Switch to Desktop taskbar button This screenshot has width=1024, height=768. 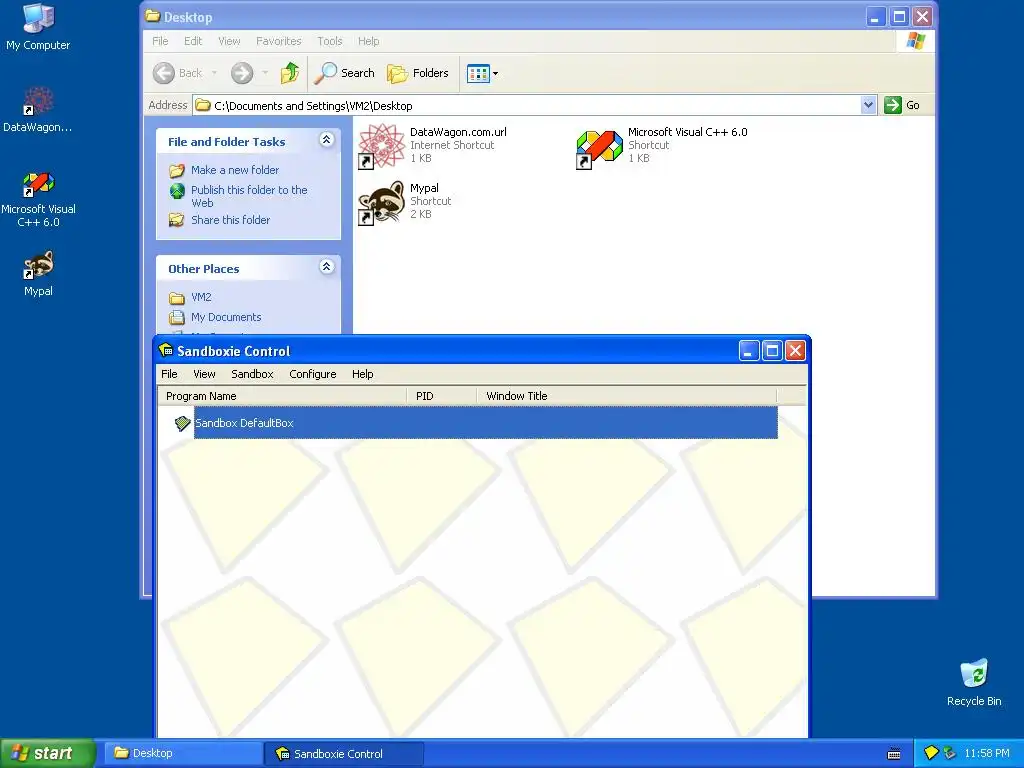click(183, 754)
